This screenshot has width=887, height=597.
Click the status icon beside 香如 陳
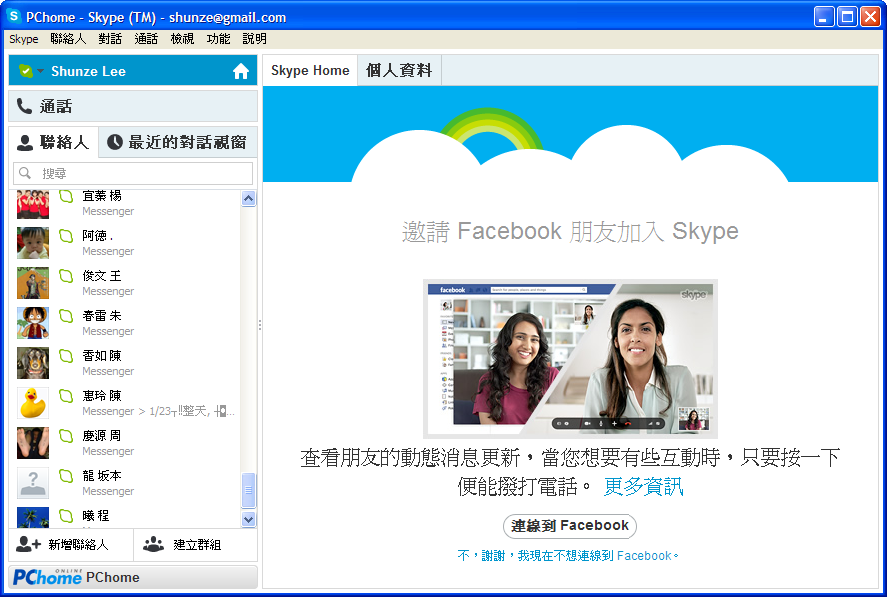click(x=66, y=355)
